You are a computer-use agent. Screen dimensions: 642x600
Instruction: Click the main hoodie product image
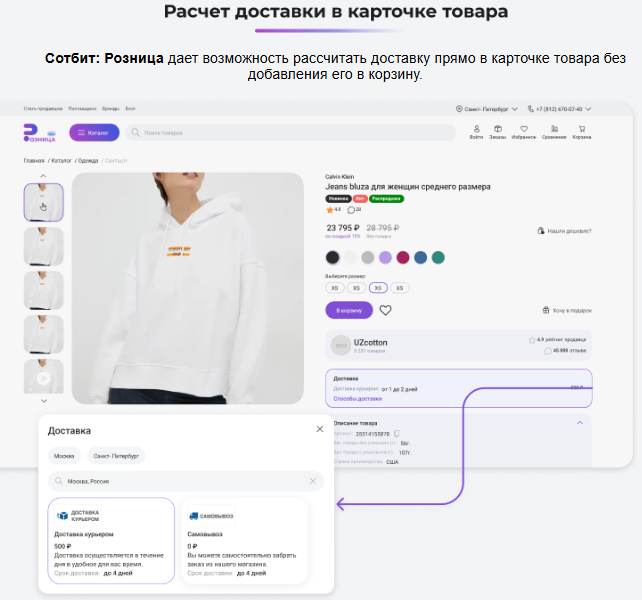pyautogui.click(x=188, y=288)
